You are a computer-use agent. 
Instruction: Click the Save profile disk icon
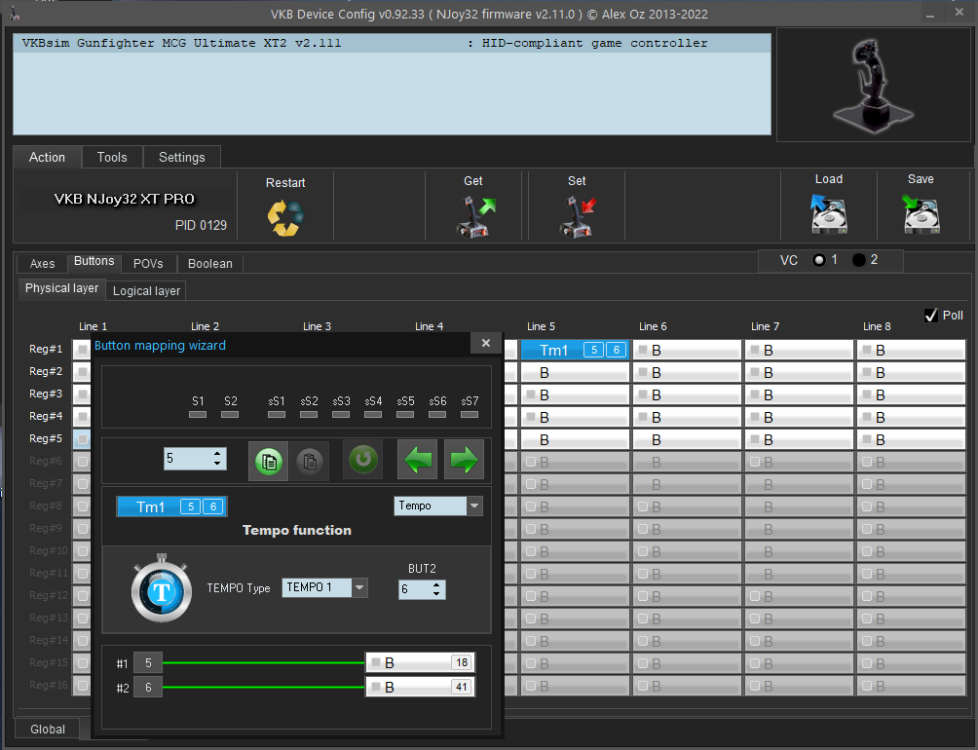(x=921, y=214)
